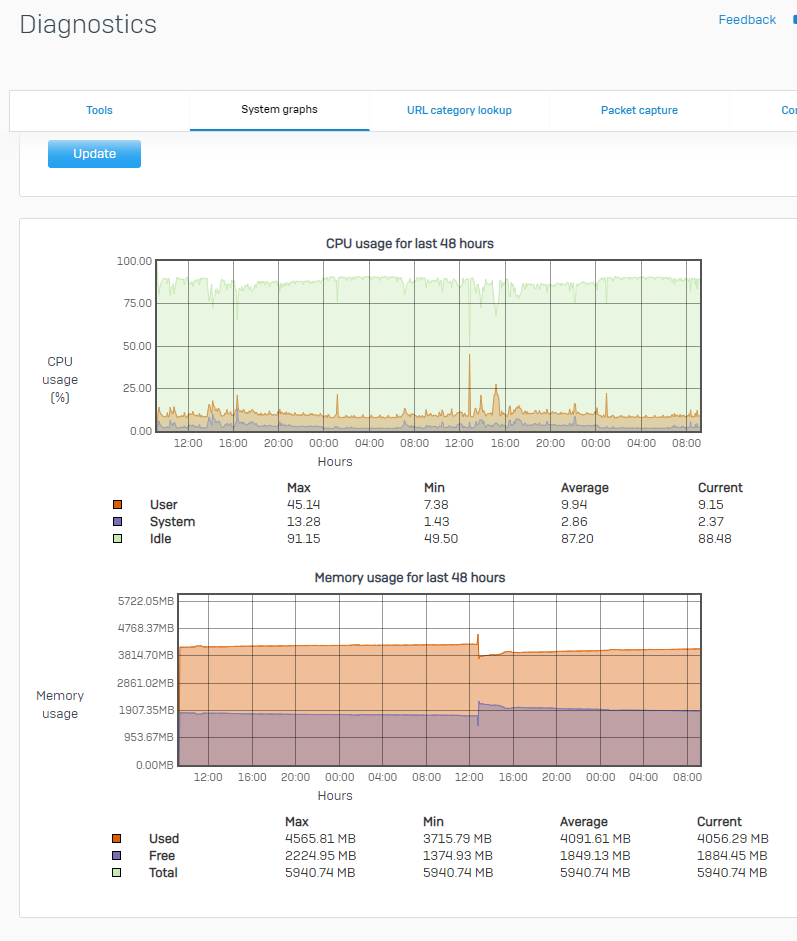
Task: Click the Idle min value 49.50
Action: tap(441, 538)
